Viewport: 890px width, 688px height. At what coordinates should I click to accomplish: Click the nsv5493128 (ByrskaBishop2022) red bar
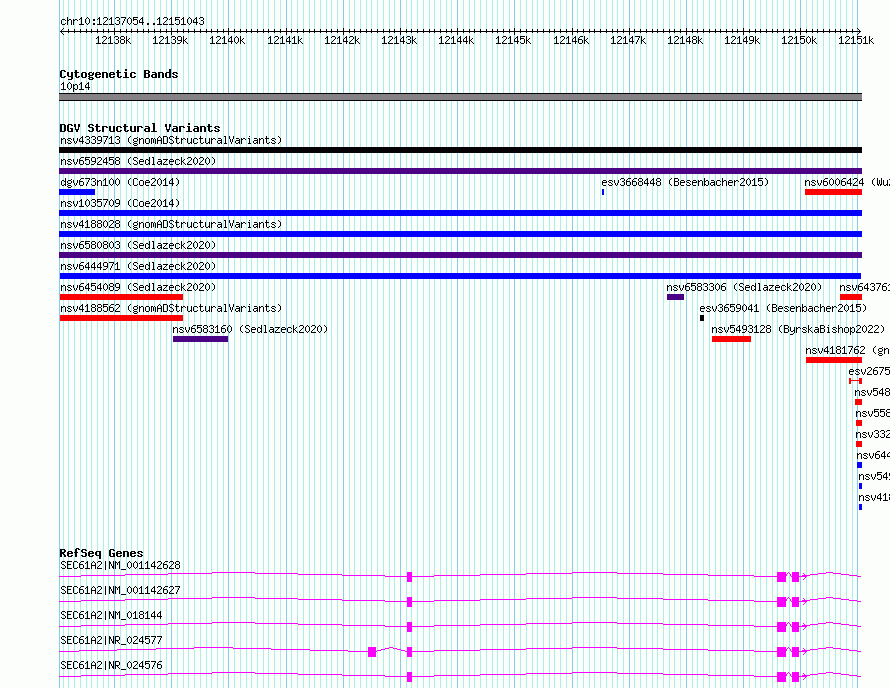point(731,339)
